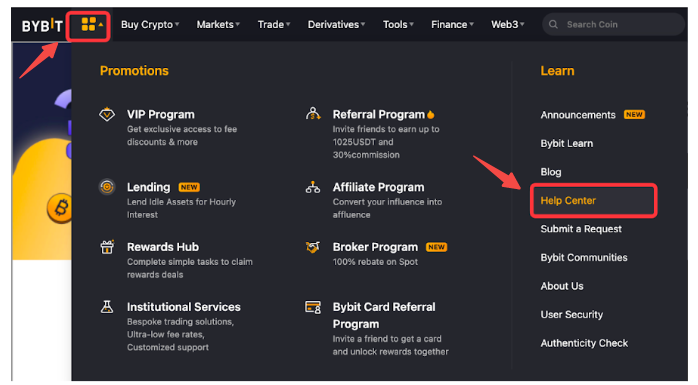
Task: Expand the Derivatives dropdown
Action: (x=337, y=24)
